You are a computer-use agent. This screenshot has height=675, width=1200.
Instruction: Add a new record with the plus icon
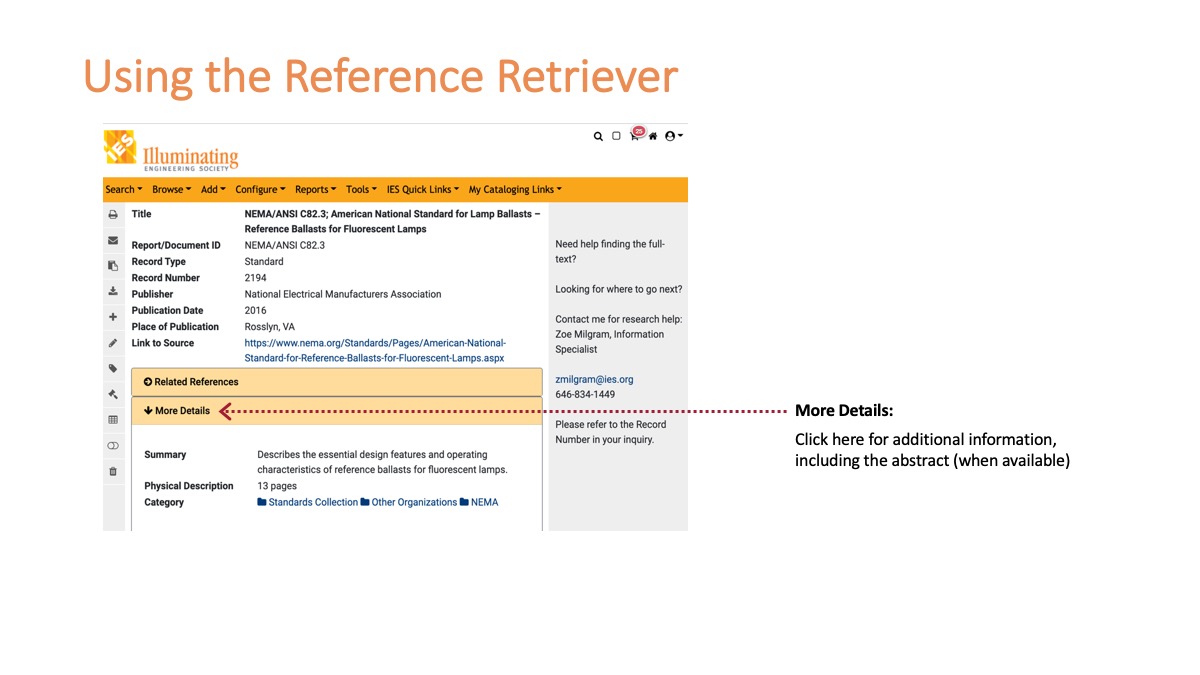[113, 317]
